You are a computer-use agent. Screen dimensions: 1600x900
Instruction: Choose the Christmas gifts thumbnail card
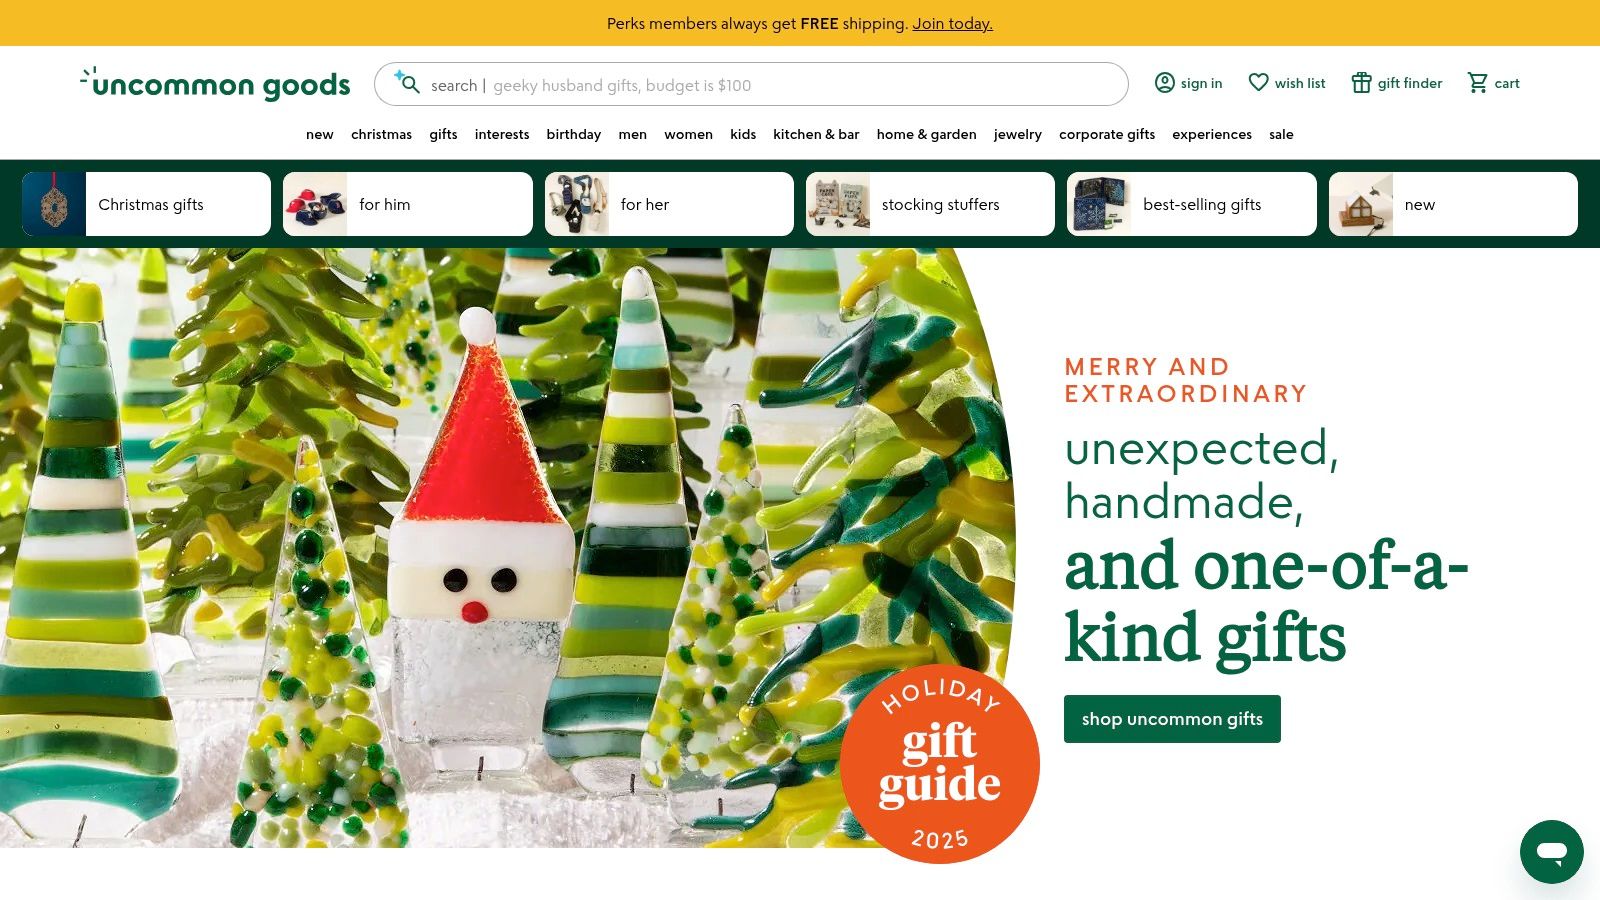point(146,204)
